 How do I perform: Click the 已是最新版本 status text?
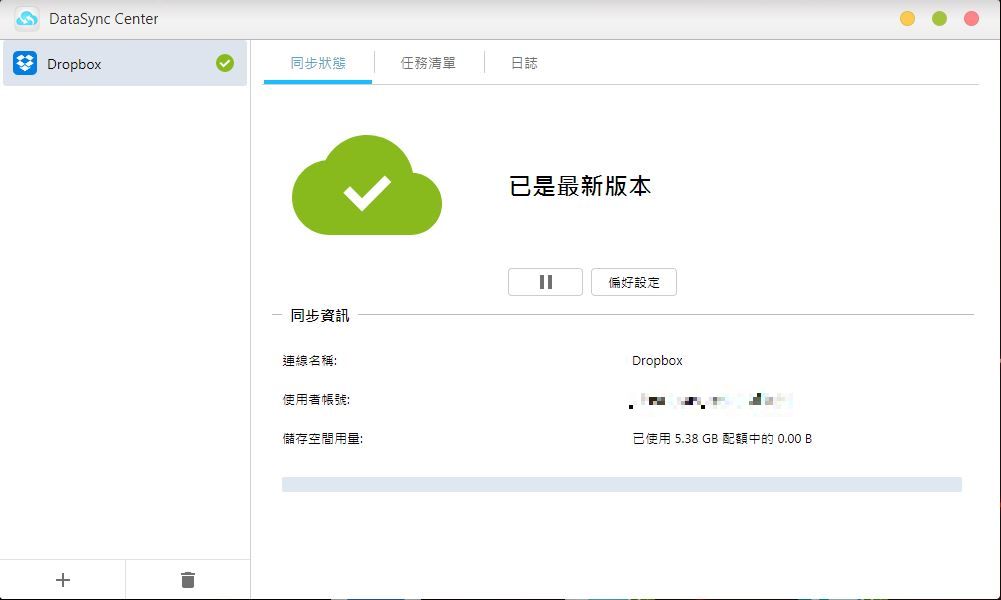tap(580, 186)
